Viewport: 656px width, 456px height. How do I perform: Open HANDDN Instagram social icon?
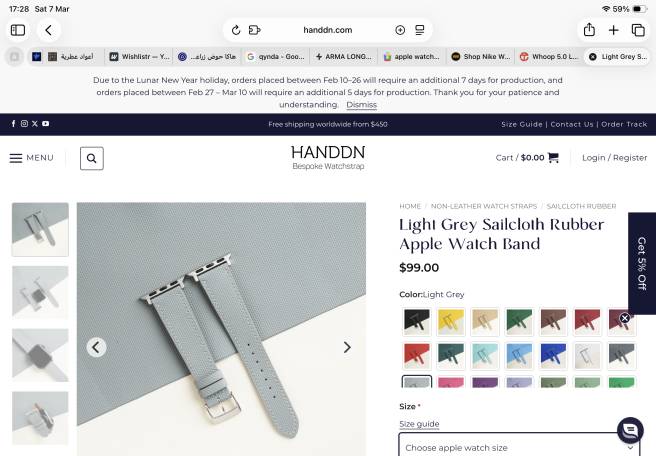pyautogui.click(x=24, y=123)
